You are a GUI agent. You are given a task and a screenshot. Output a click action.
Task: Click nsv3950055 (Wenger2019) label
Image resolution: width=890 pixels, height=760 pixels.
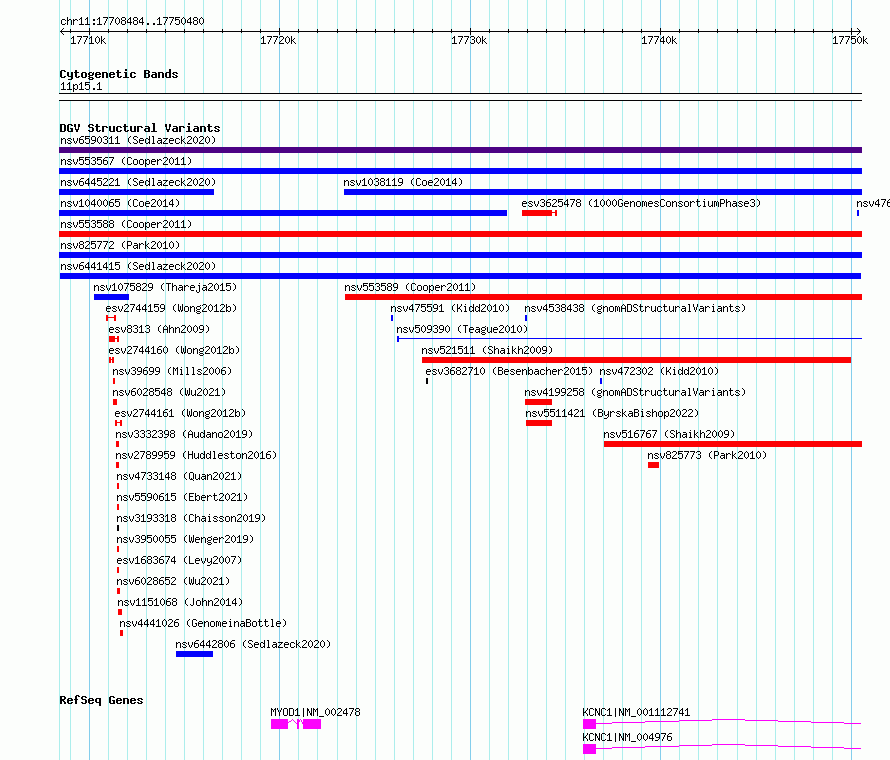185,539
